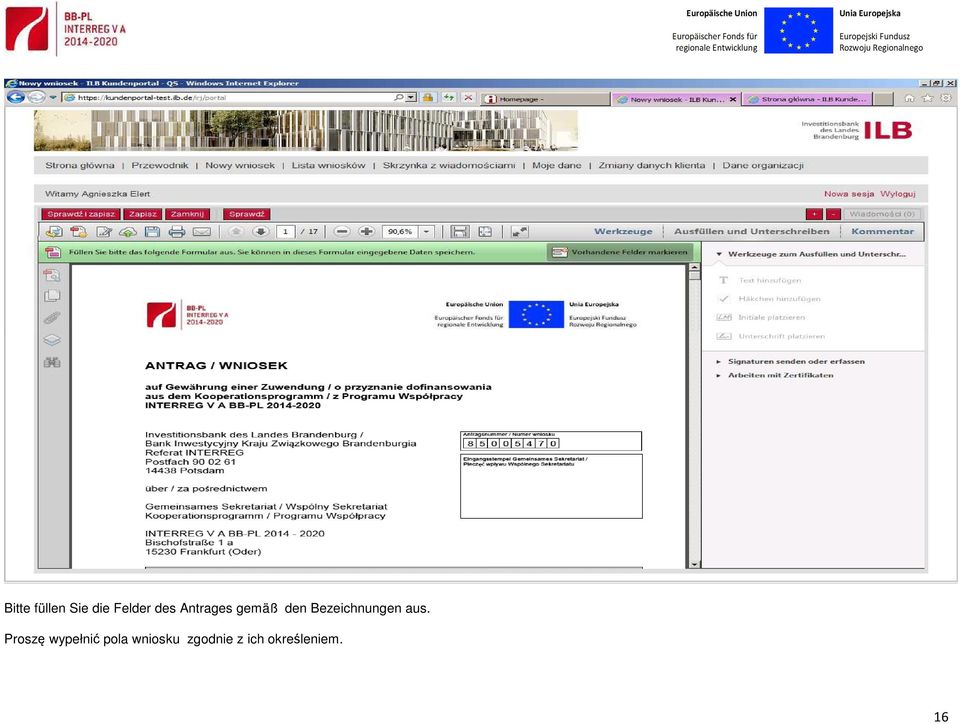
Task: Open the address bar search dropdown
Action: pyautogui.click(x=411, y=97)
